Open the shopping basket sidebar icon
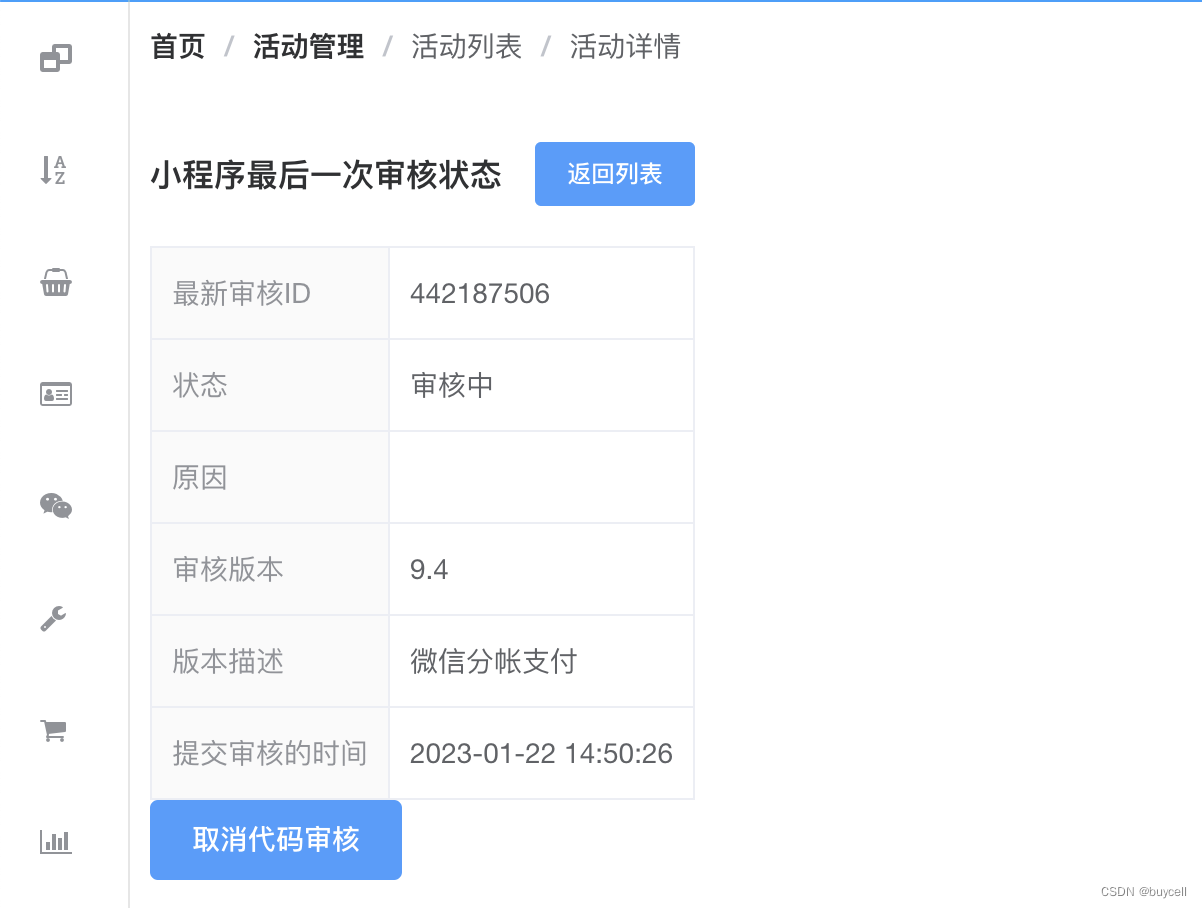Image resolution: width=1202 pixels, height=908 pixels. pyautogui.click(x=56, y=283)
